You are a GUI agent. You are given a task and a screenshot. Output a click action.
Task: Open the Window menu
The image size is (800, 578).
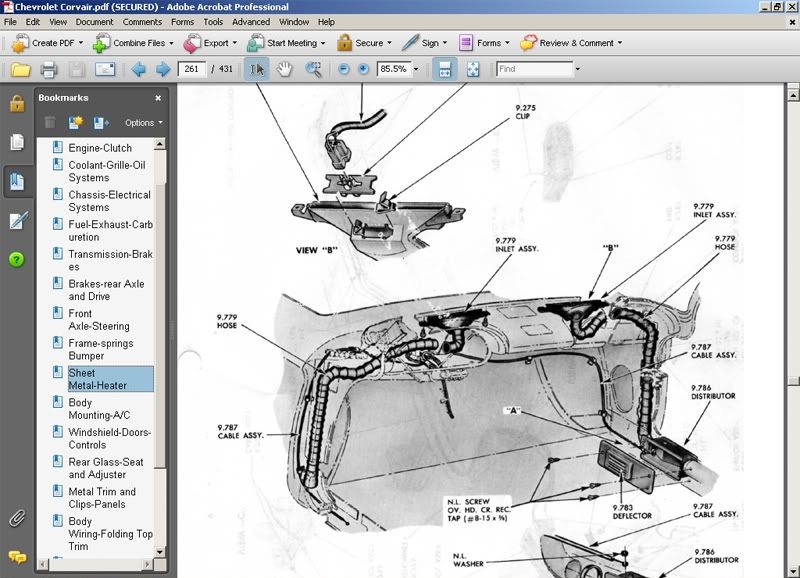294,22
